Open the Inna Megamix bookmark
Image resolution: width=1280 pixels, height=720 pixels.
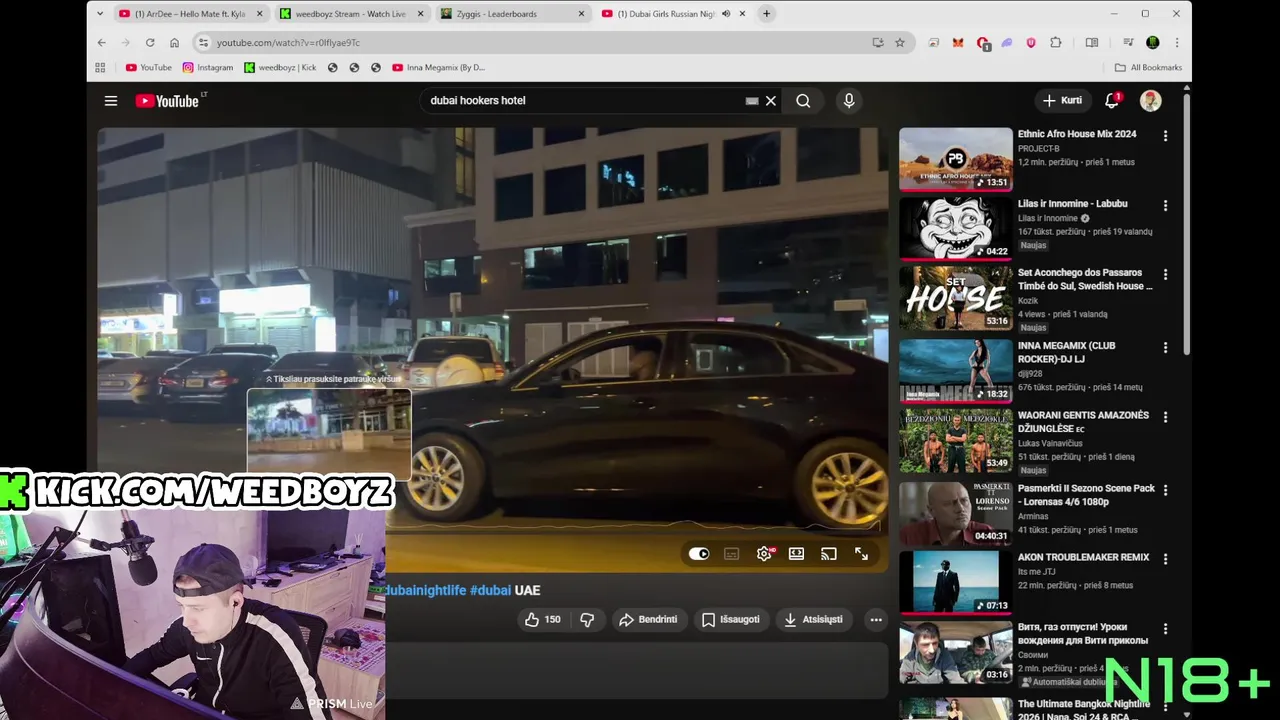(439, 68)
